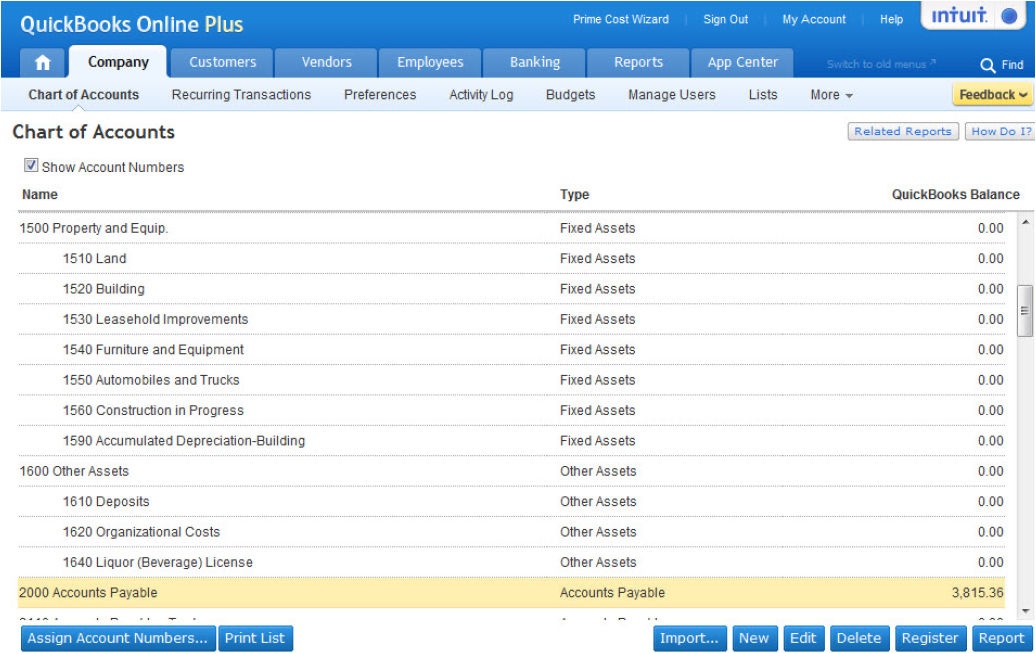Viewport: 1036px width, 653px height.
Task: Switch to the Customers tab
Action: pos(222,62)
